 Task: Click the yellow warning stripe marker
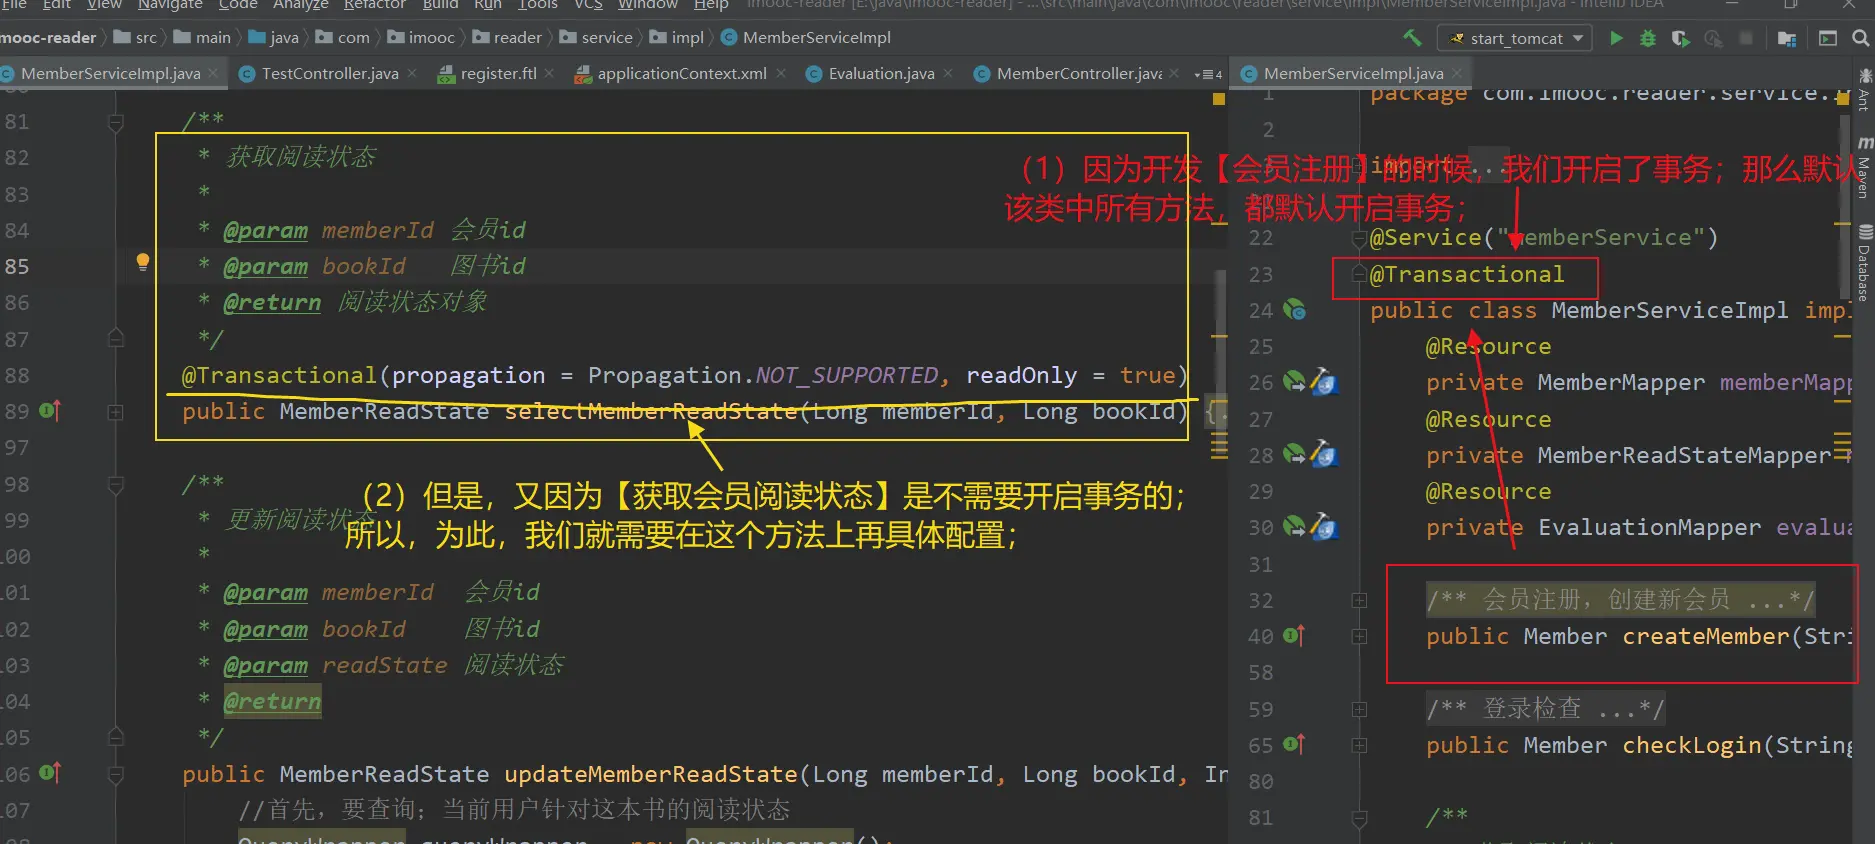point(1218,99)
